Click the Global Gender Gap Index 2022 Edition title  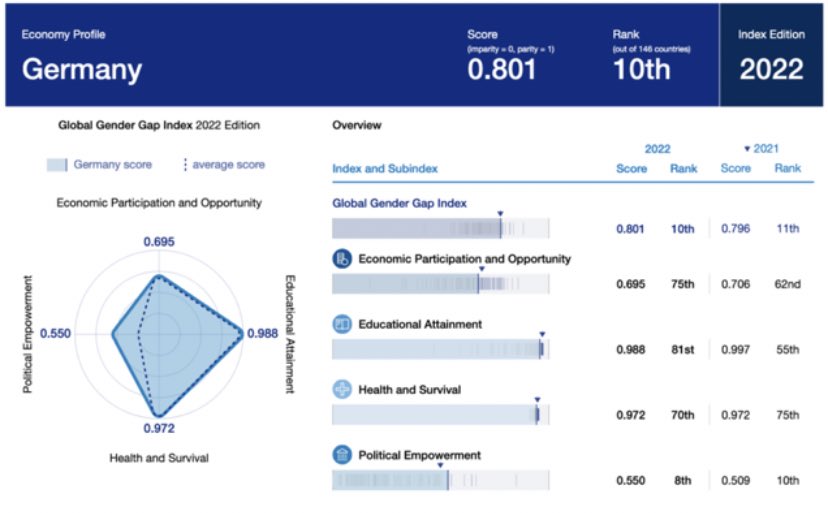point(159,125)
